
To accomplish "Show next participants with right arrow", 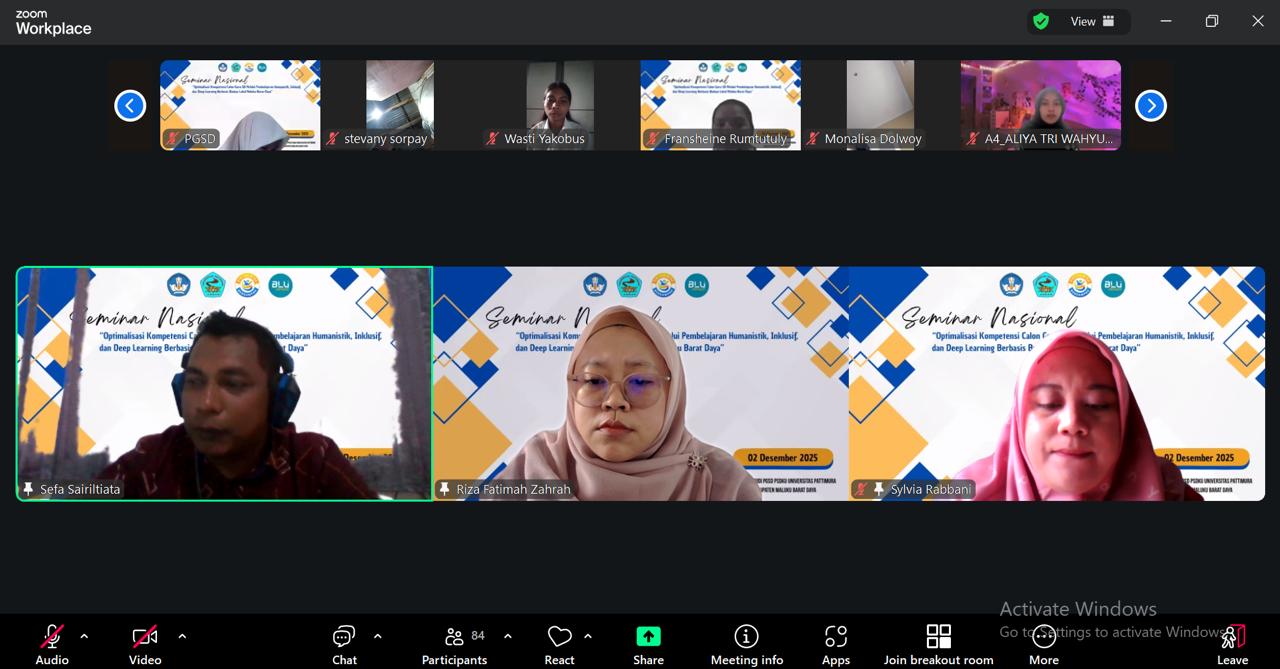I will tap(1150, 105).
